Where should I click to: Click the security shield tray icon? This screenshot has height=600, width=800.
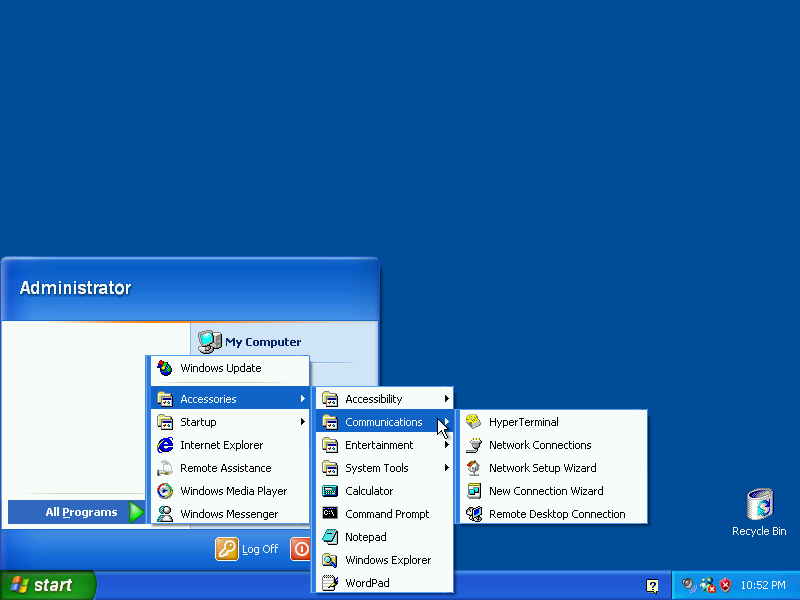(725, 585)
